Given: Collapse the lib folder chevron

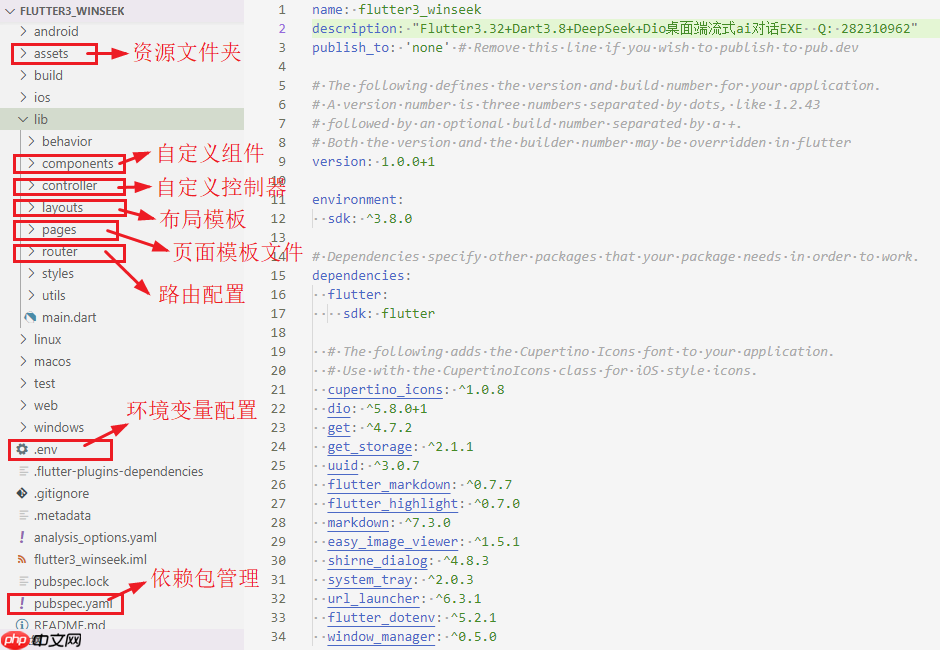Looking at the screenshot, I should (23, 119).
